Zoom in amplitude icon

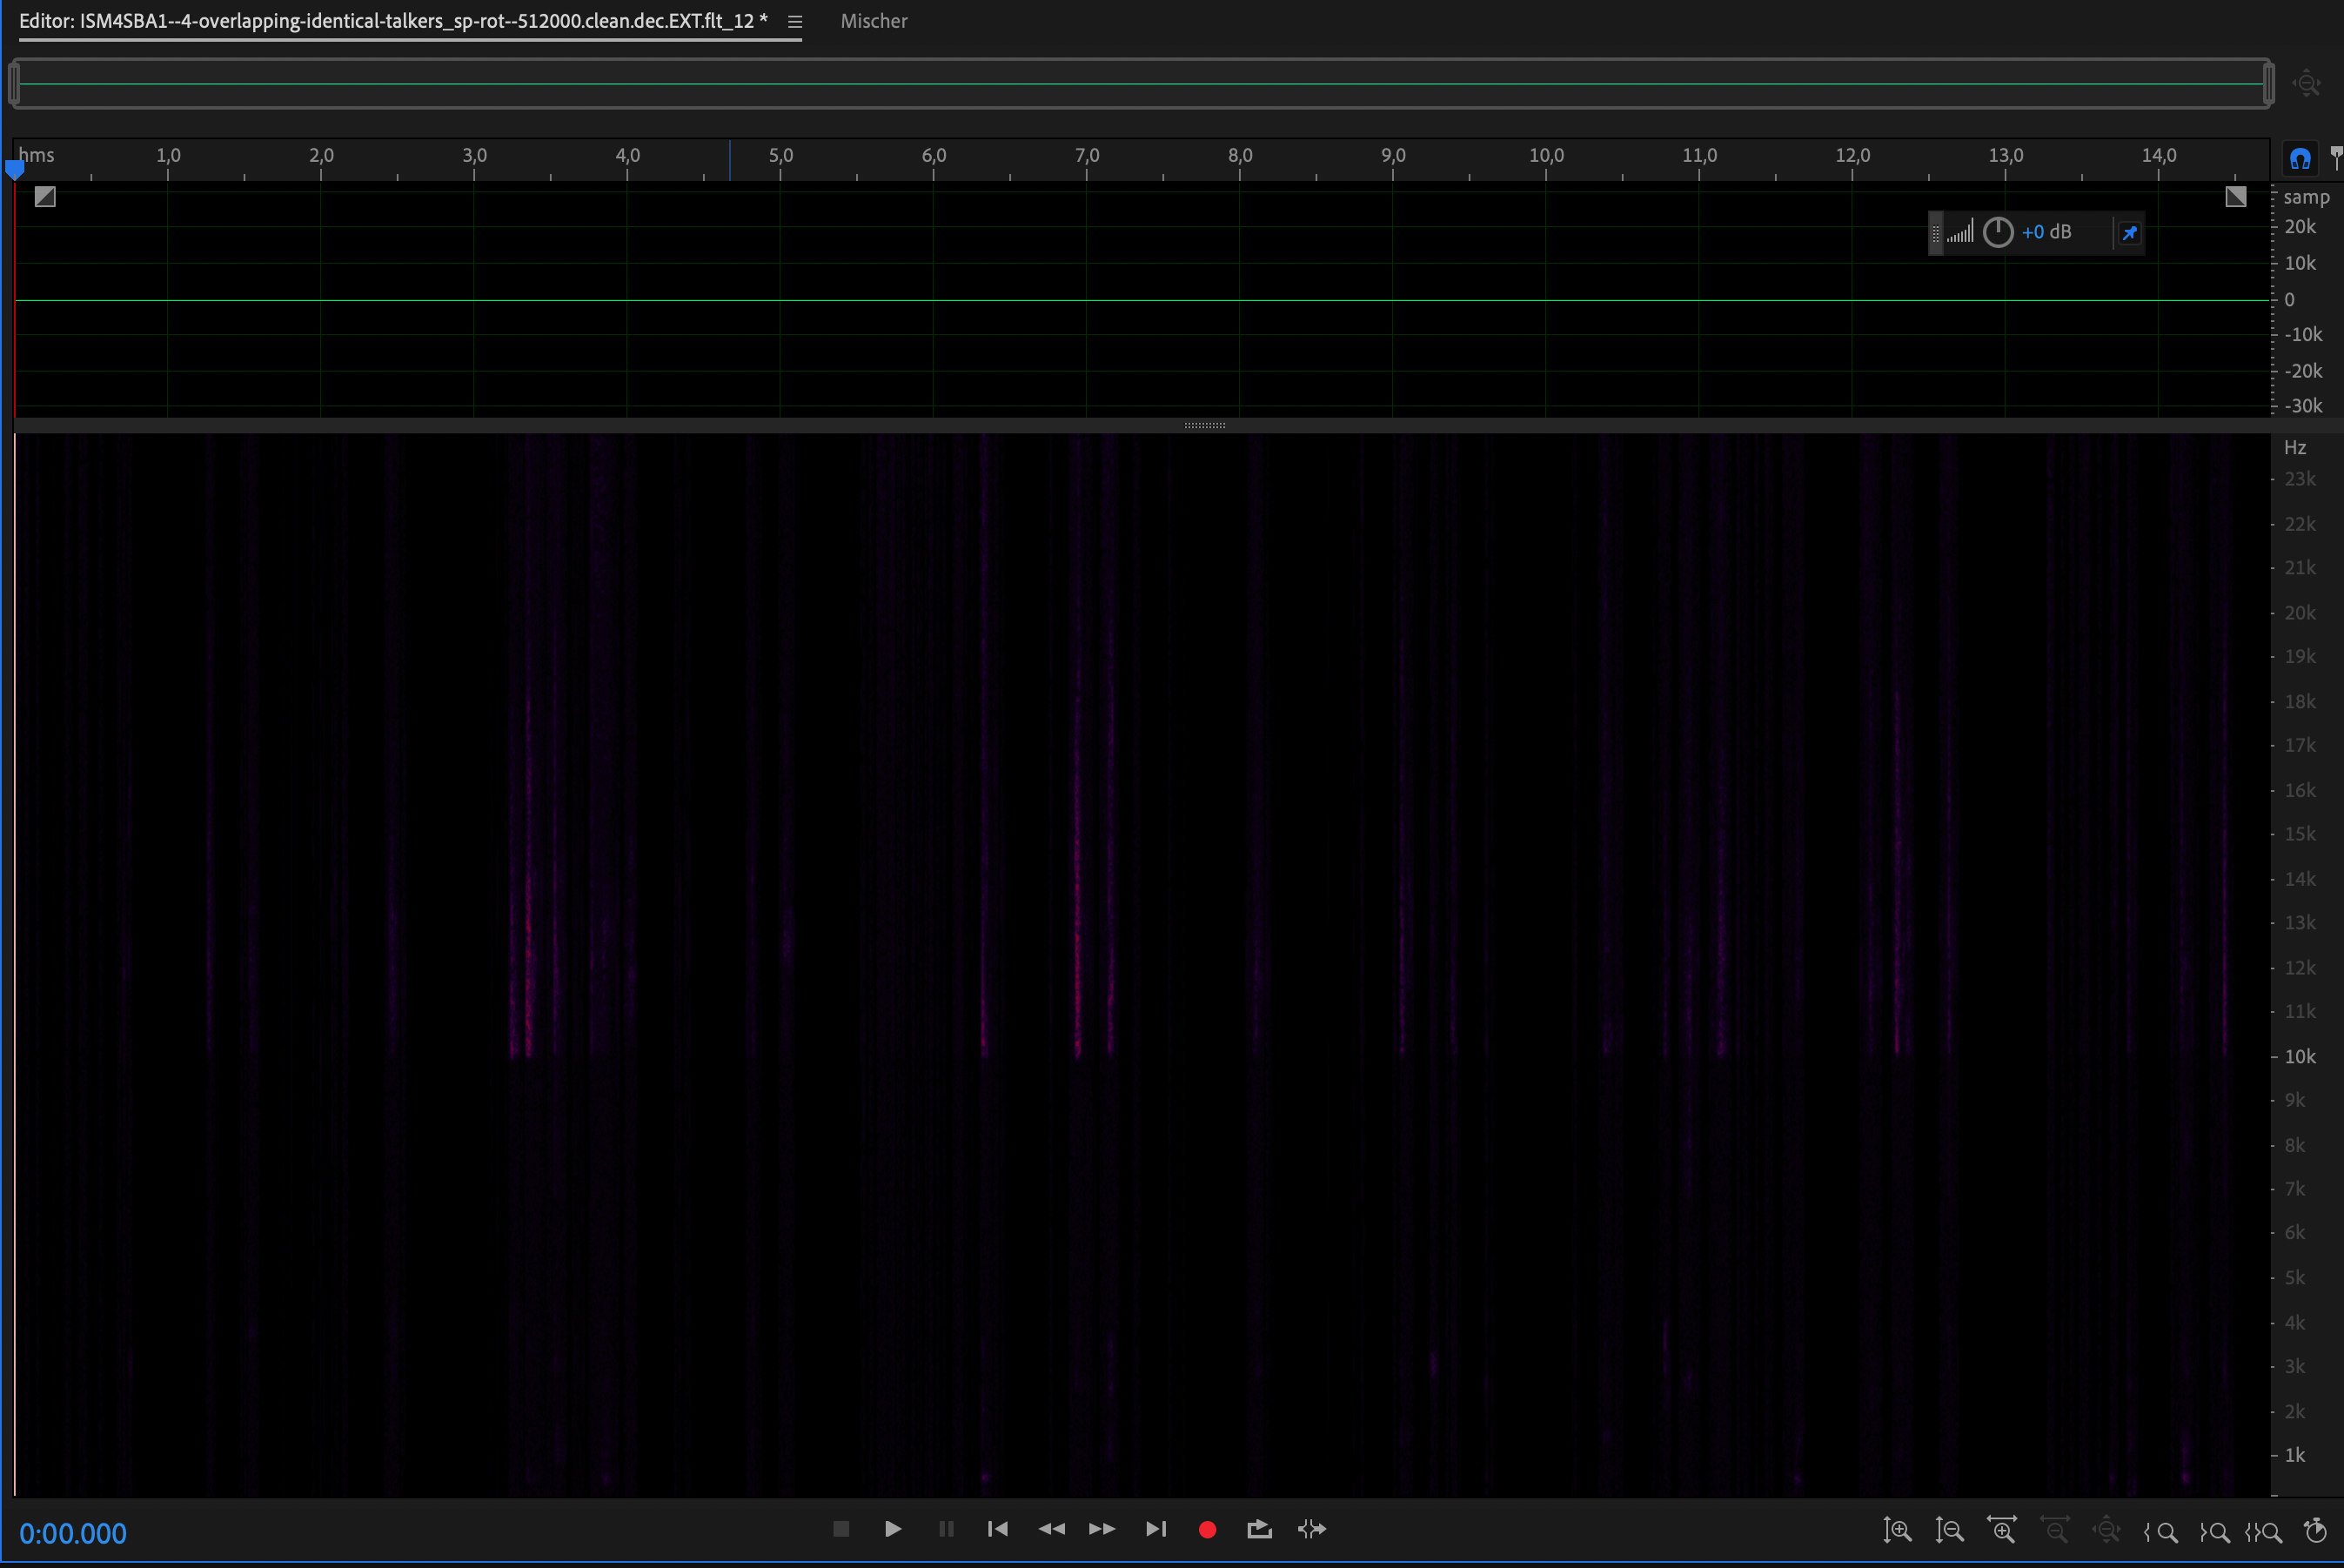pyautogui.click(x=1897, y=1530)
